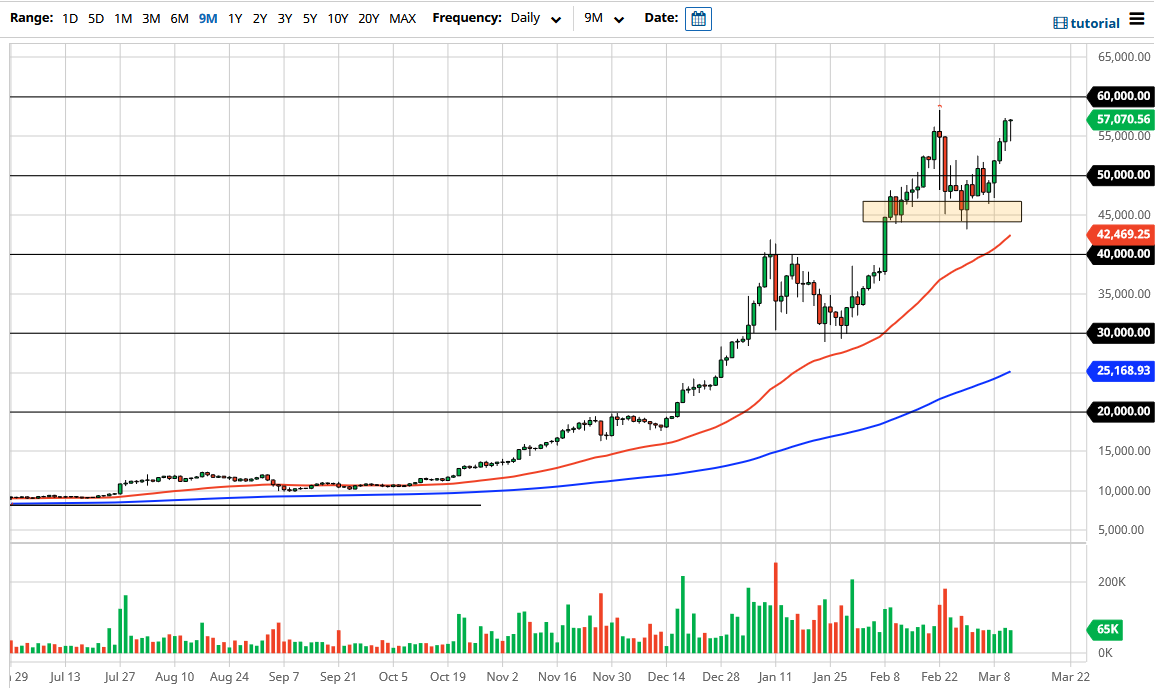Switch to the 3M range
The image size is (1163, 691).
[x=150, y=18]
